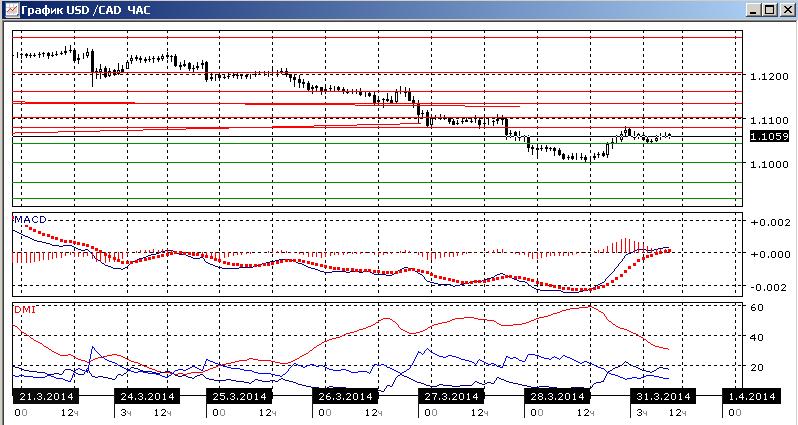Click the MACD indicator label
Image resolution: width=798 pixels, height=425 pixels.
(x=30, y=220)
